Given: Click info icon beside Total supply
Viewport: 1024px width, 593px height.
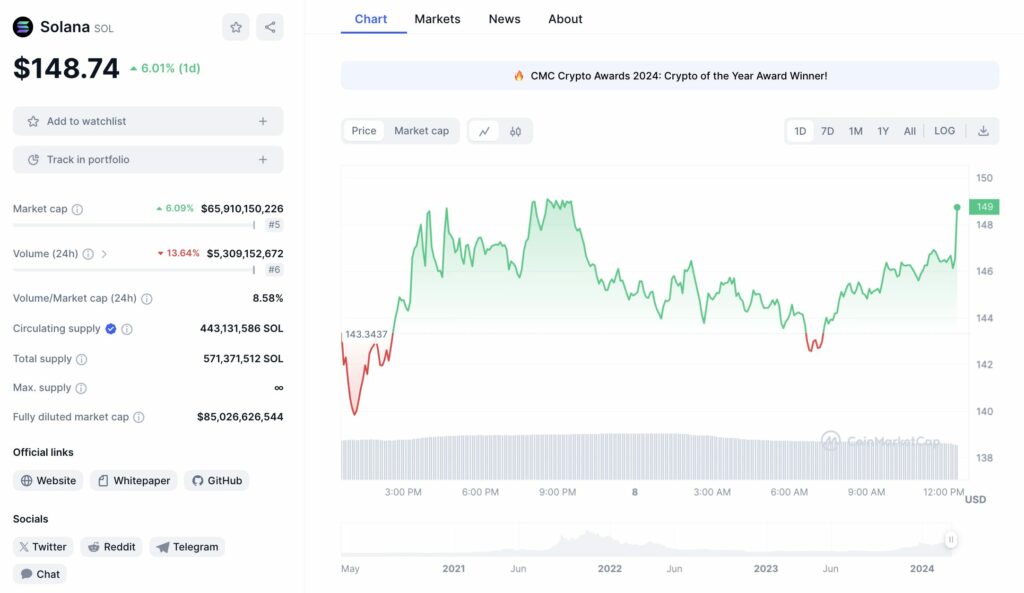Looking at the screenshot, I should [x=82, y=359].
